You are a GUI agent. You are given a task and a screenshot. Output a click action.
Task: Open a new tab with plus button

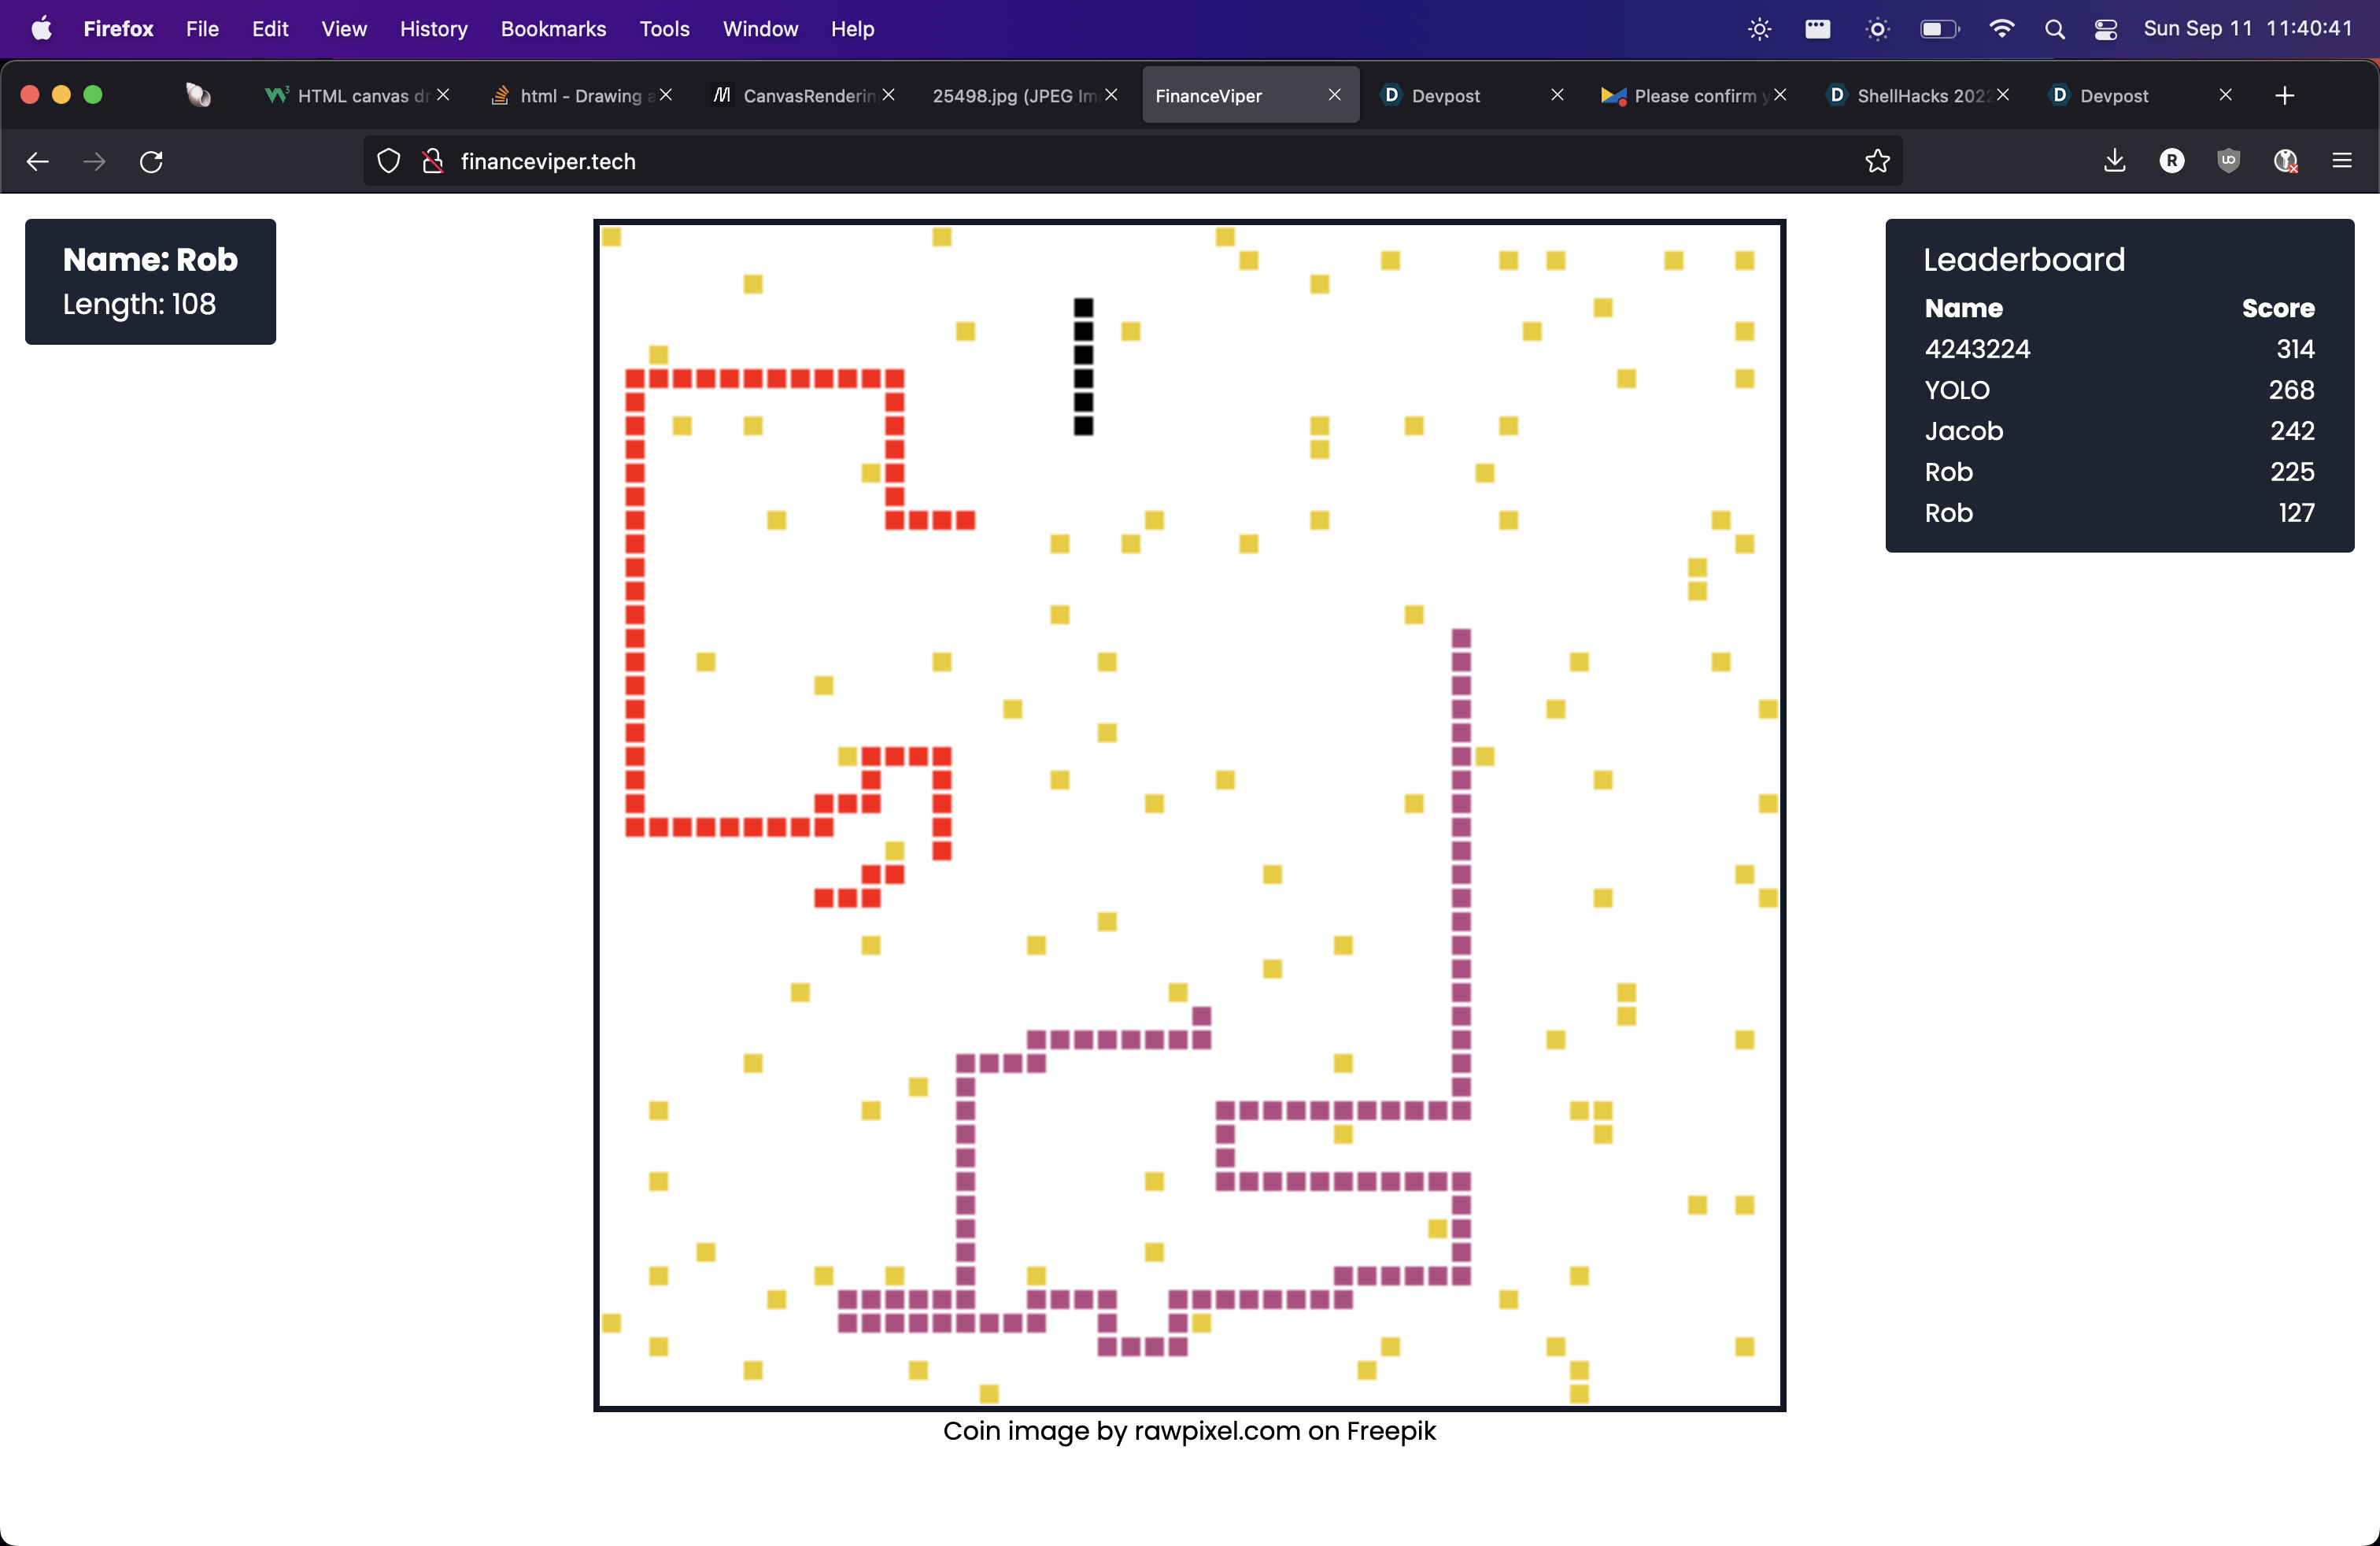tap(2284, 95)
